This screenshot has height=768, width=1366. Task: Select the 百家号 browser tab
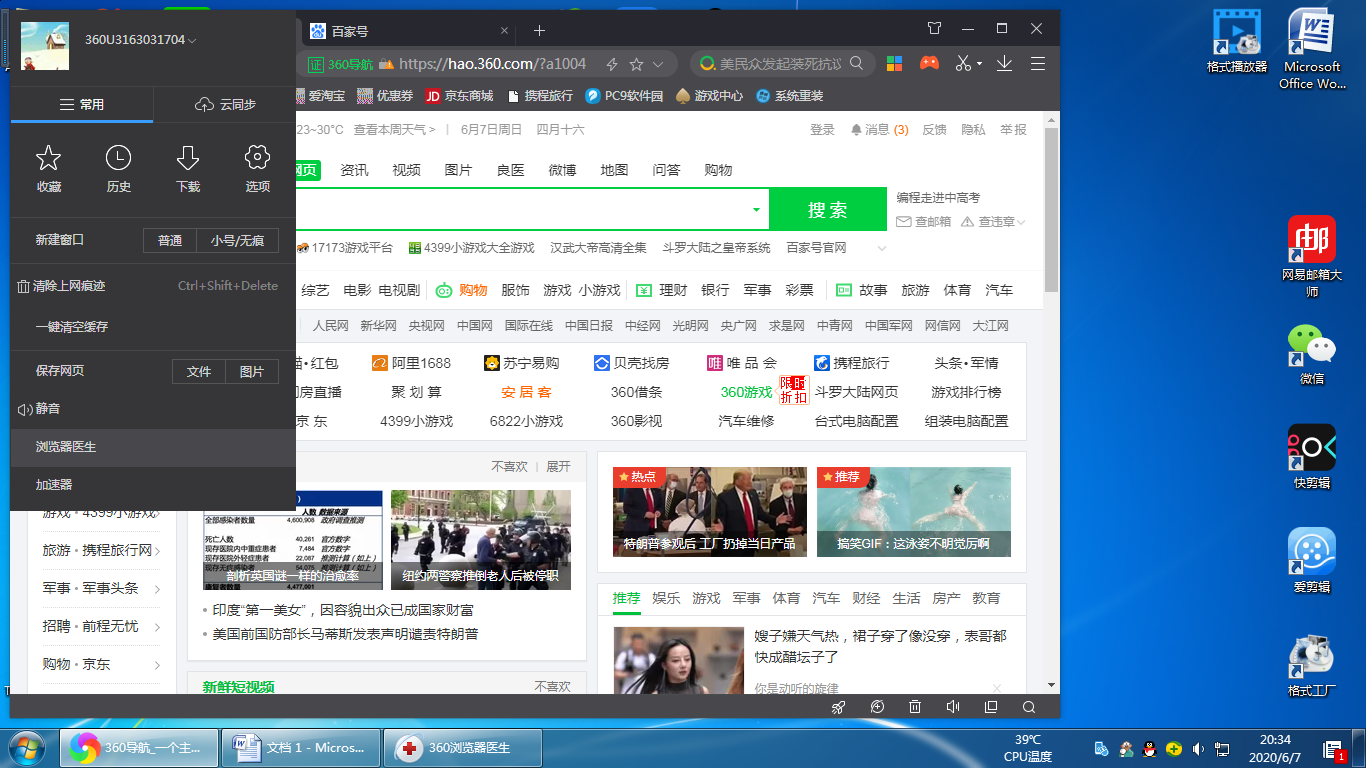click(408, 31)
